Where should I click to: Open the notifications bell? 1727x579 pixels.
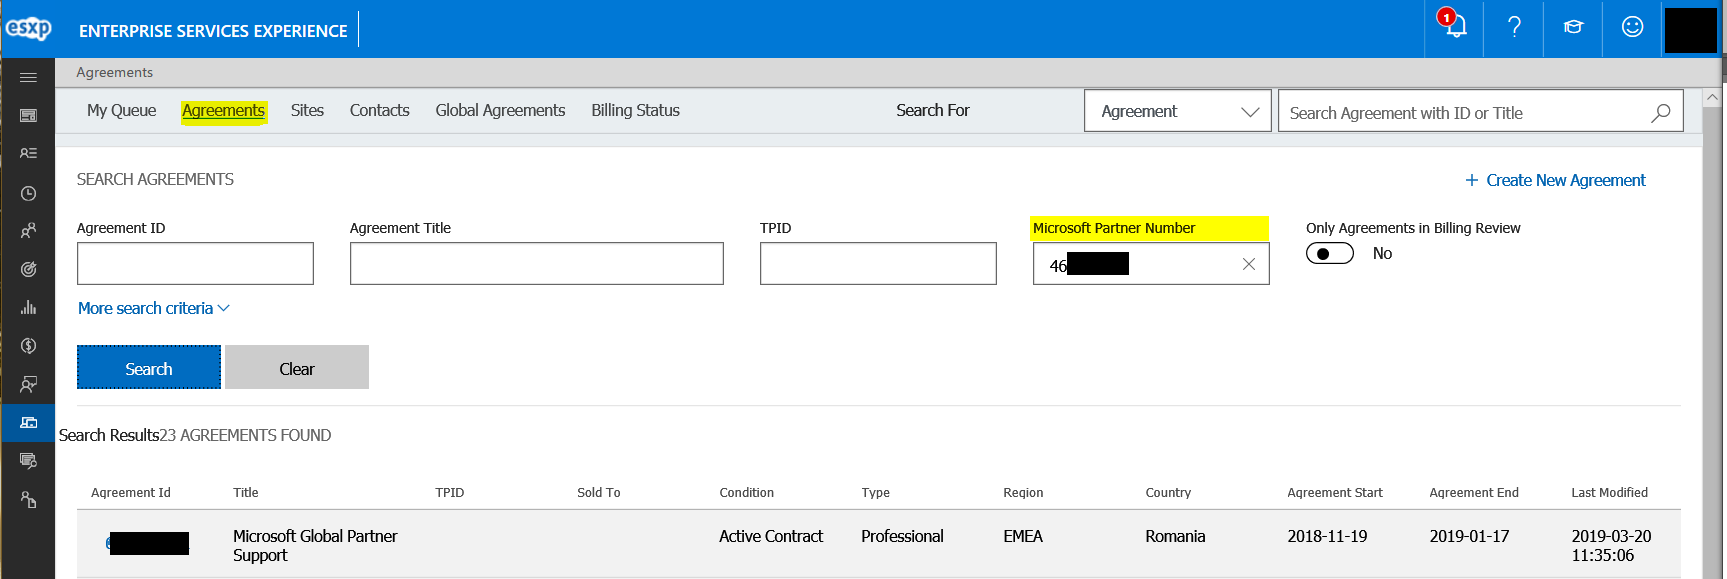click(x=1454, y=27)
